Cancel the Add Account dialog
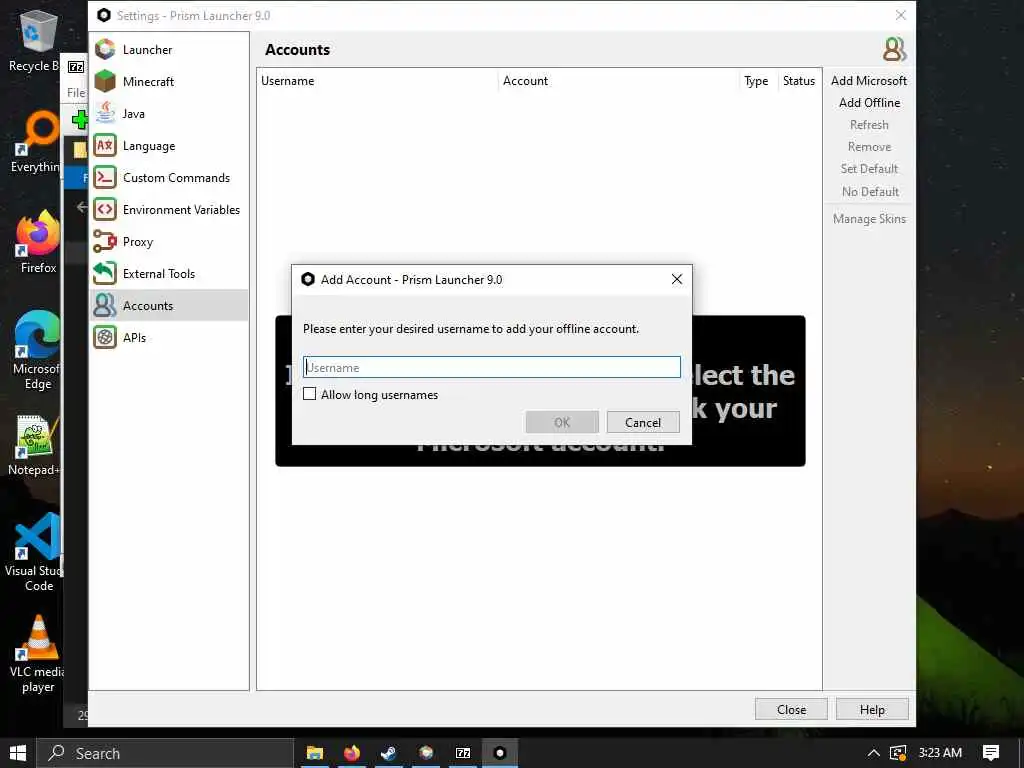This screenshot has height=768, width=1024. coord(643,422)
